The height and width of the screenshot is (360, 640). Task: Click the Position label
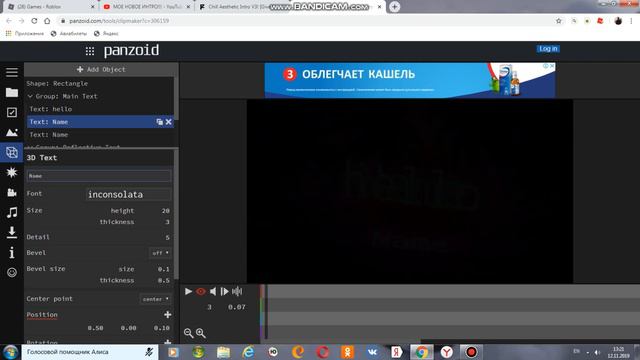[42, 315]
